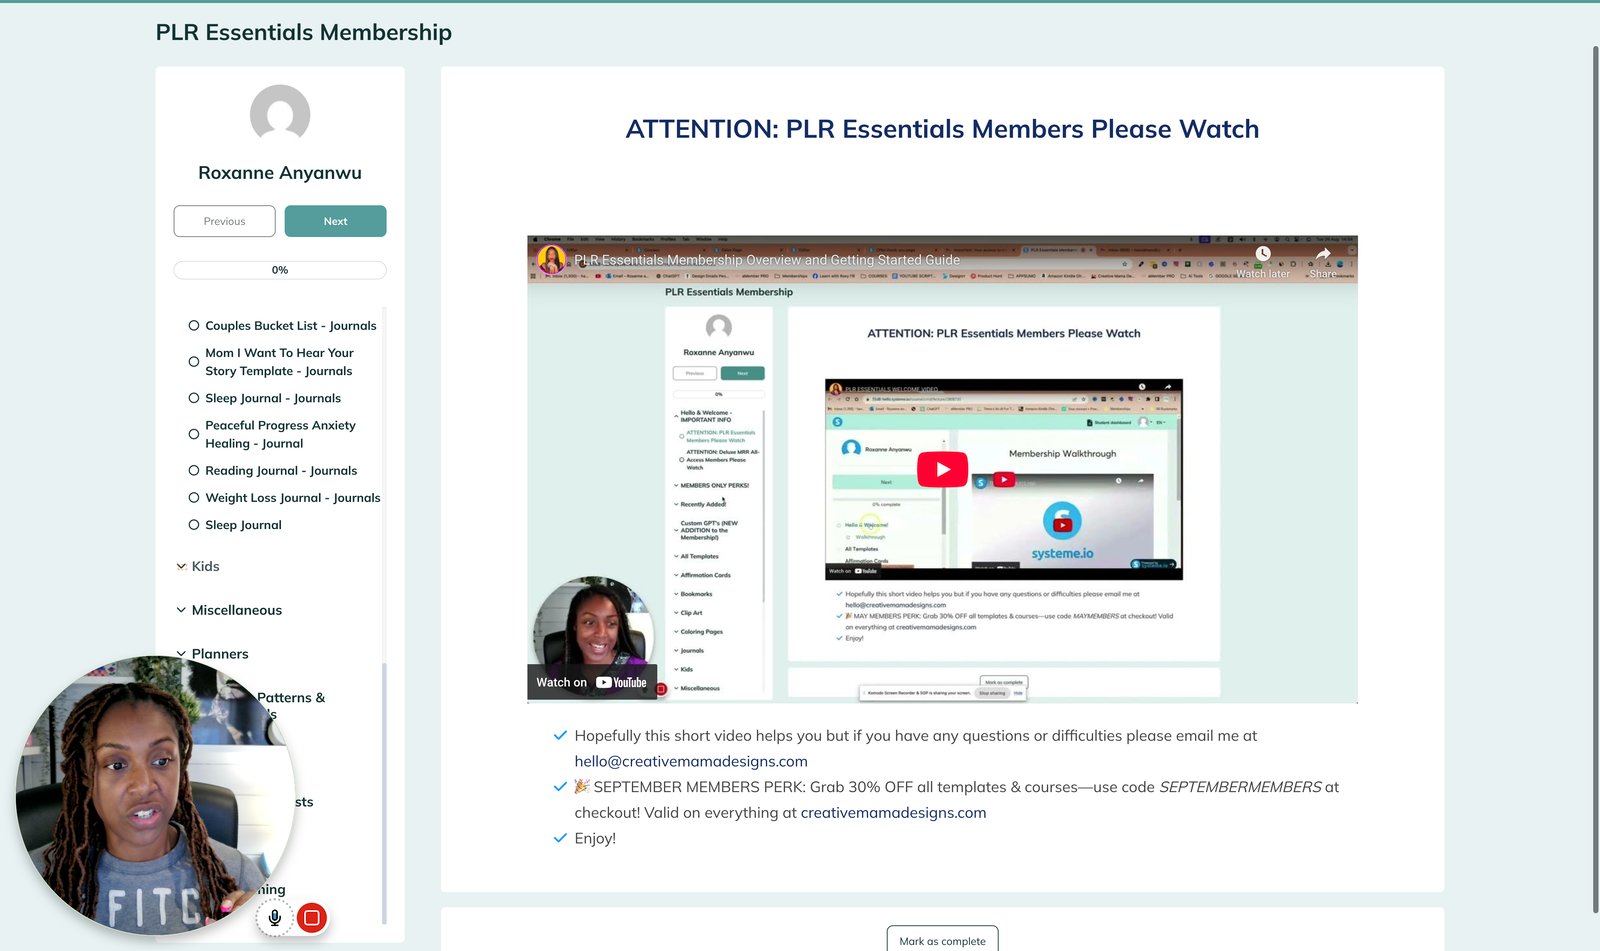The image size is (1600, 951).
Task: Open Weight Loss Journal - Journals lesson
Action: (x=293, y=497)
